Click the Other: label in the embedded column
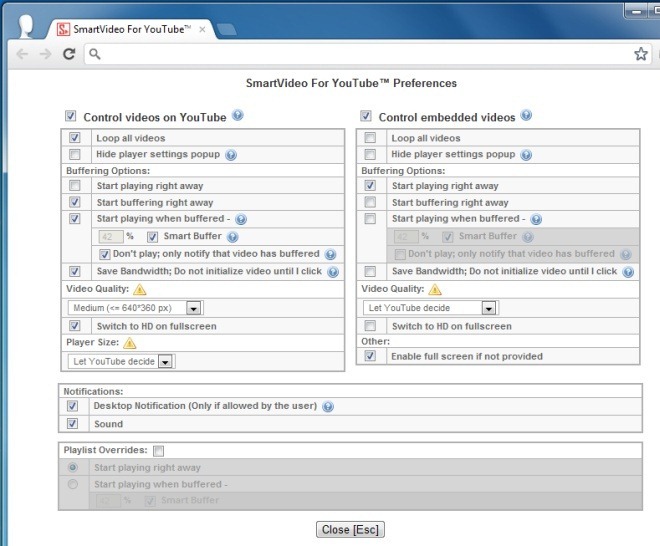This screenshot has height=546, width=660. click(375, 341)
